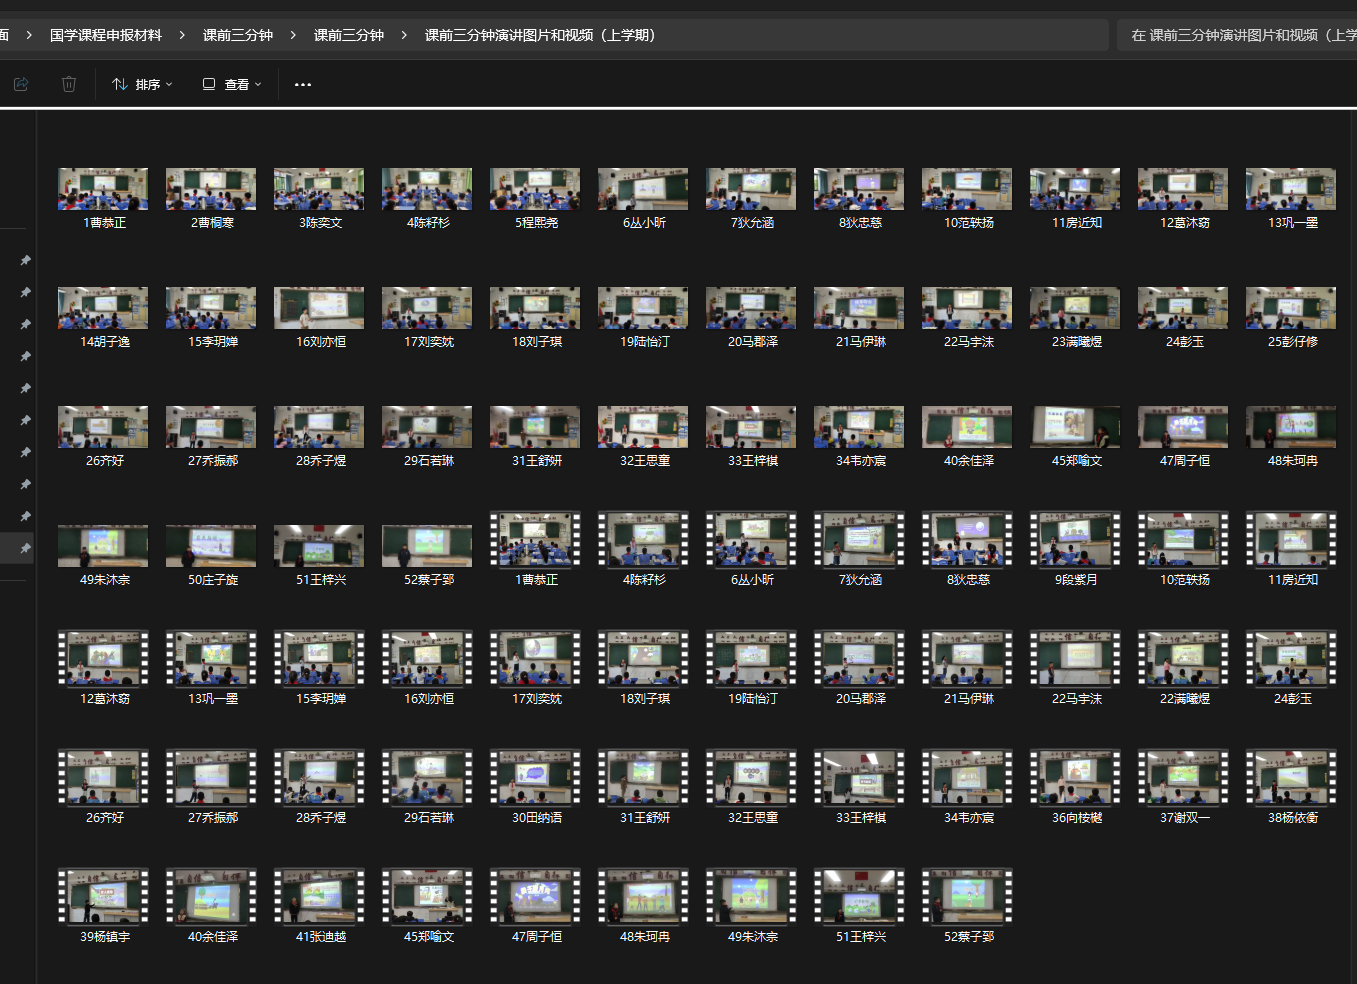
Task: Click the Share icon in the toolbar
Action: [x=21, y=85]
